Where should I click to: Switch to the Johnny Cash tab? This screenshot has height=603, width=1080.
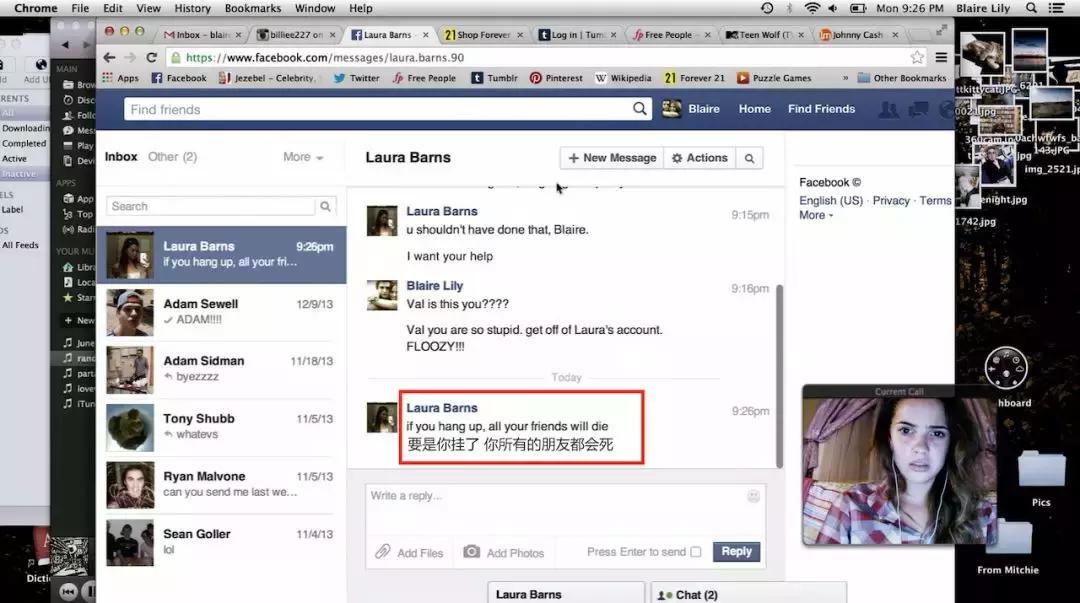click(858, 34)
